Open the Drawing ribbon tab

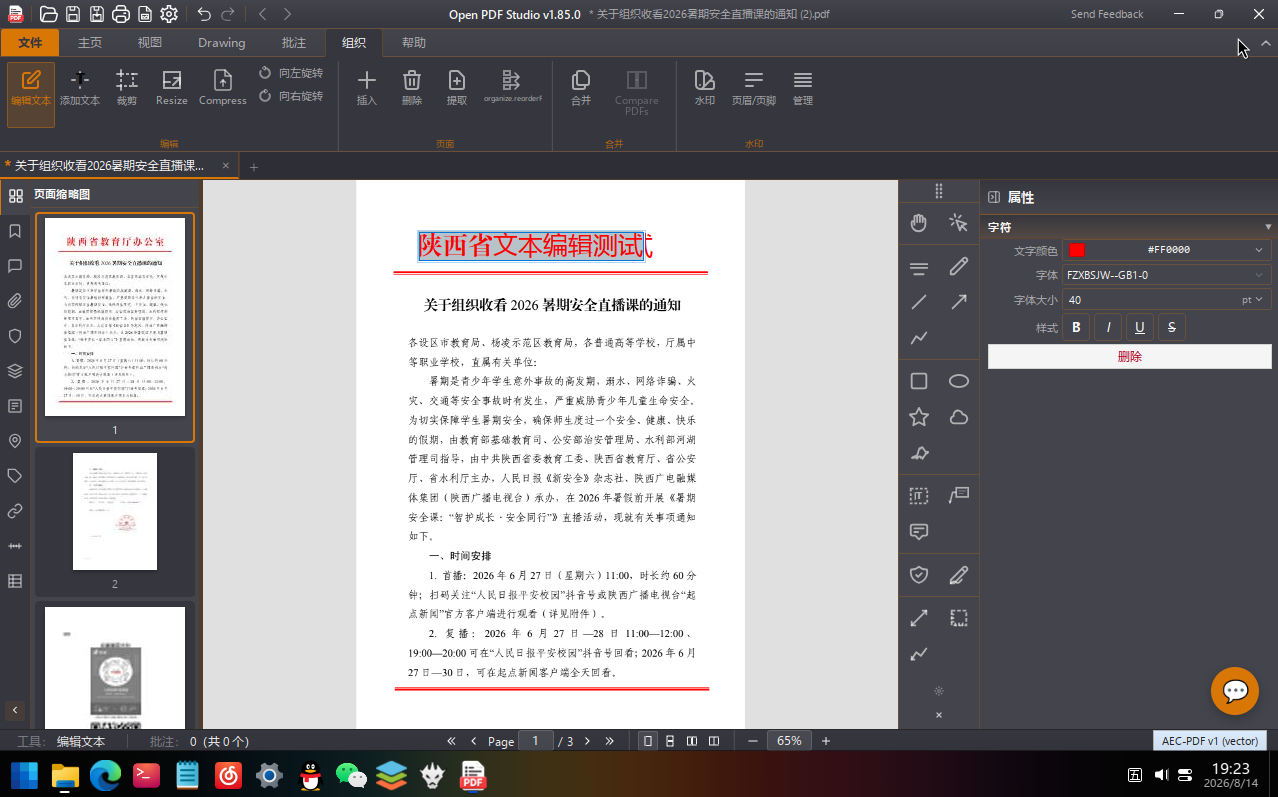(222, 43)
